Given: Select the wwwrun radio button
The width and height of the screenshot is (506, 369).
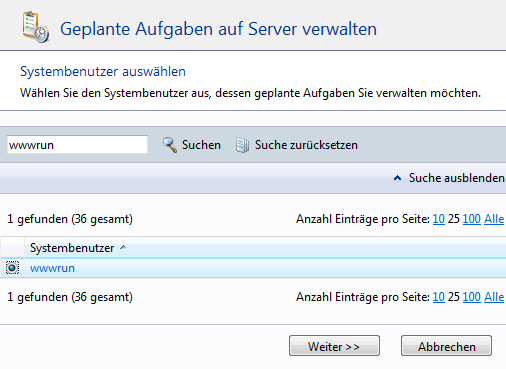Looking at the screenshot, I should [12, 268].
